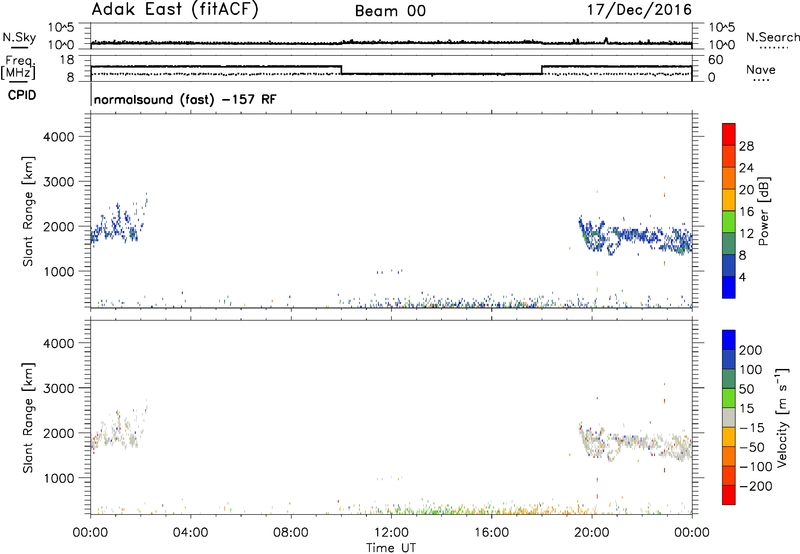Select the '24' label on Power color bar
800x554 pixels.
pos(746,168)
